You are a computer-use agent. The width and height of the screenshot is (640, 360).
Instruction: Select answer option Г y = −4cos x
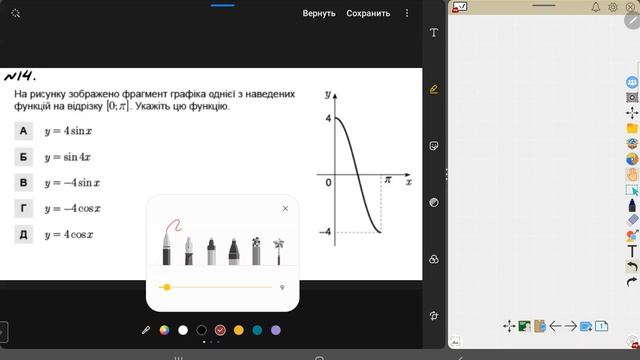click(x=58, y=209)
